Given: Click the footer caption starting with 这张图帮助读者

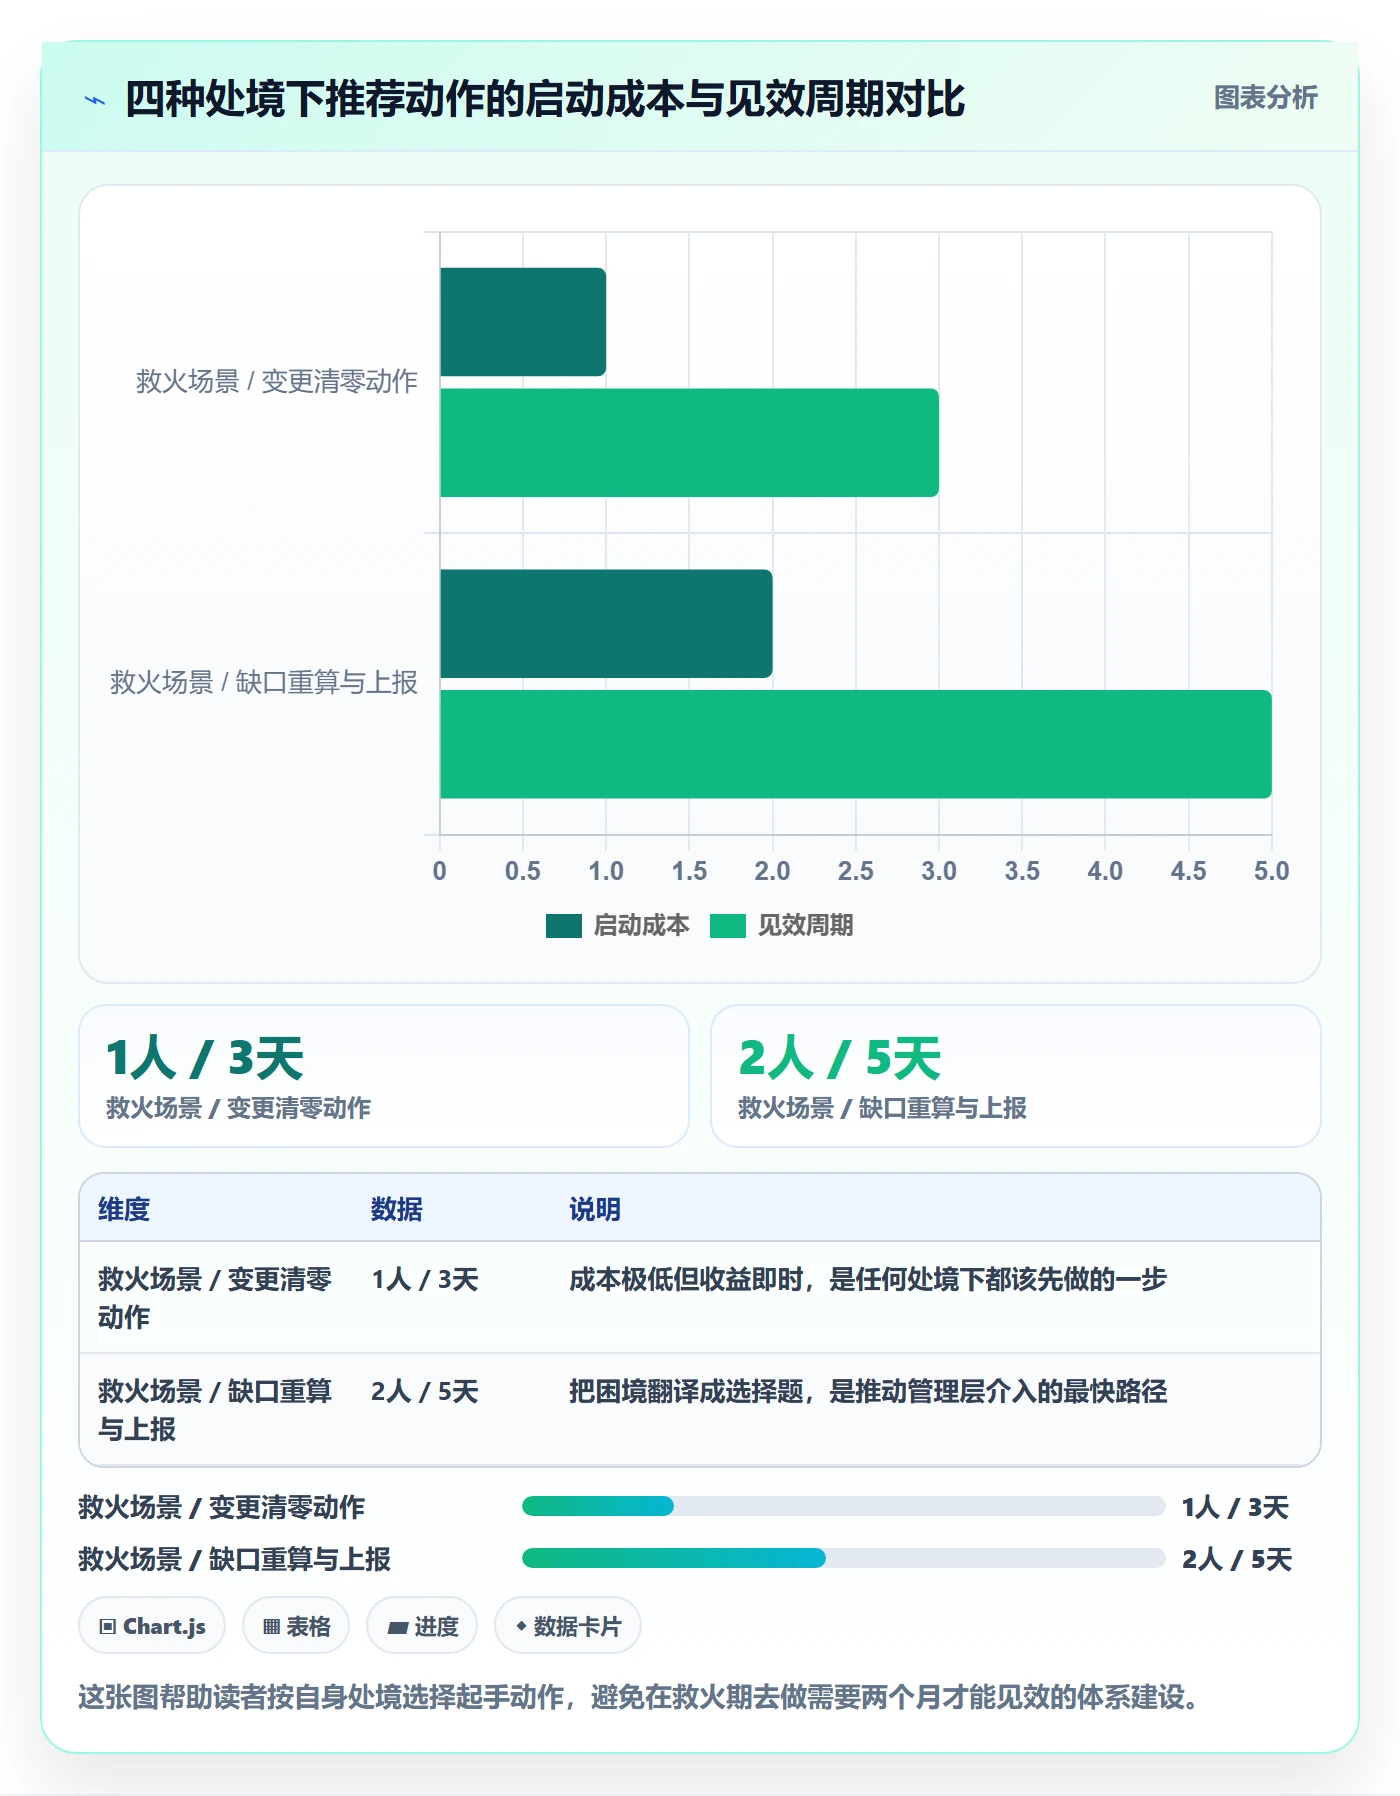Looking at the screenshot, I should (x=640, y=1697).
